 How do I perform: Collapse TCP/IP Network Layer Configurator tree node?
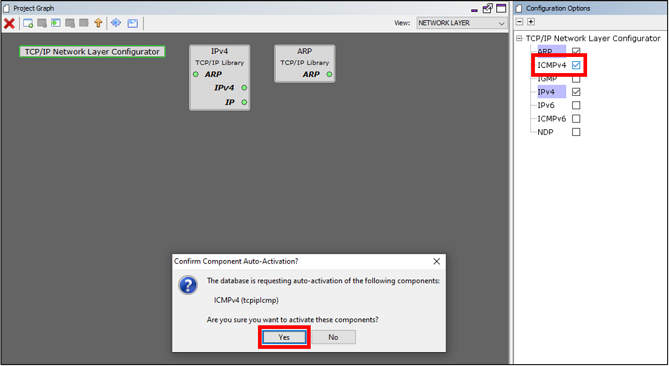click(x=519, y=38)
